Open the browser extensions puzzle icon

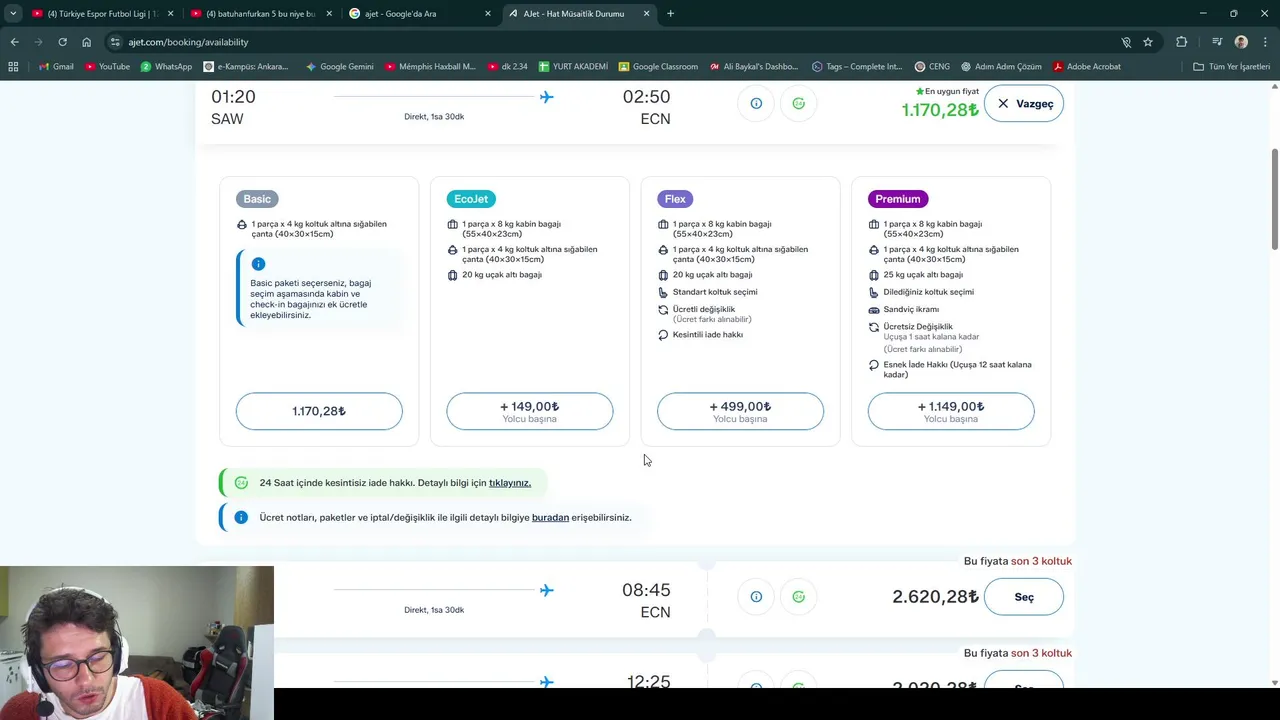point(1182,42)
